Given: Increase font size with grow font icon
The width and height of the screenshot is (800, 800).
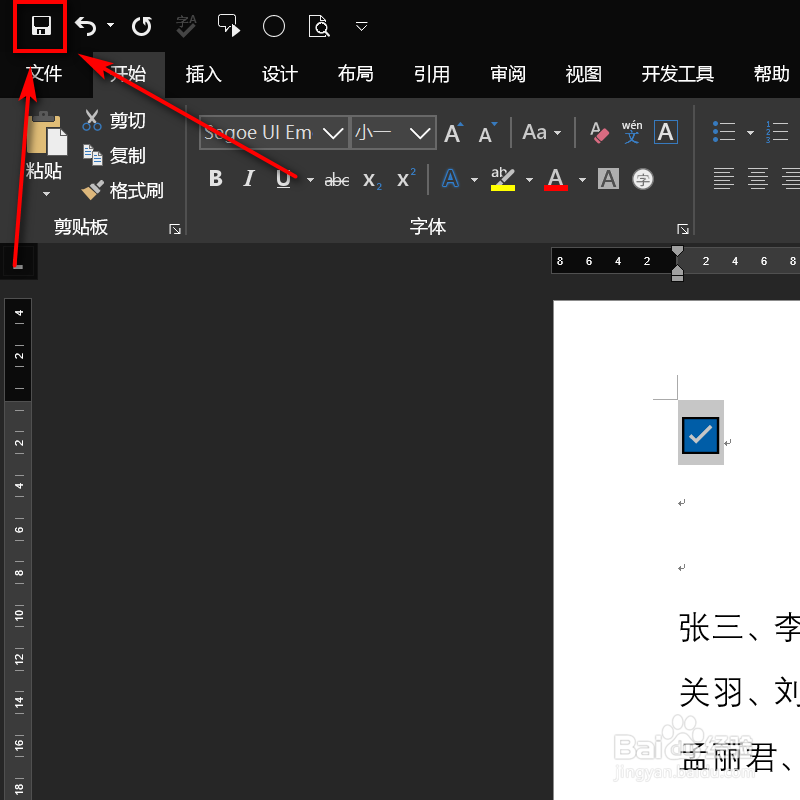Looking at the screenshot, I should [x=454, y=133].
